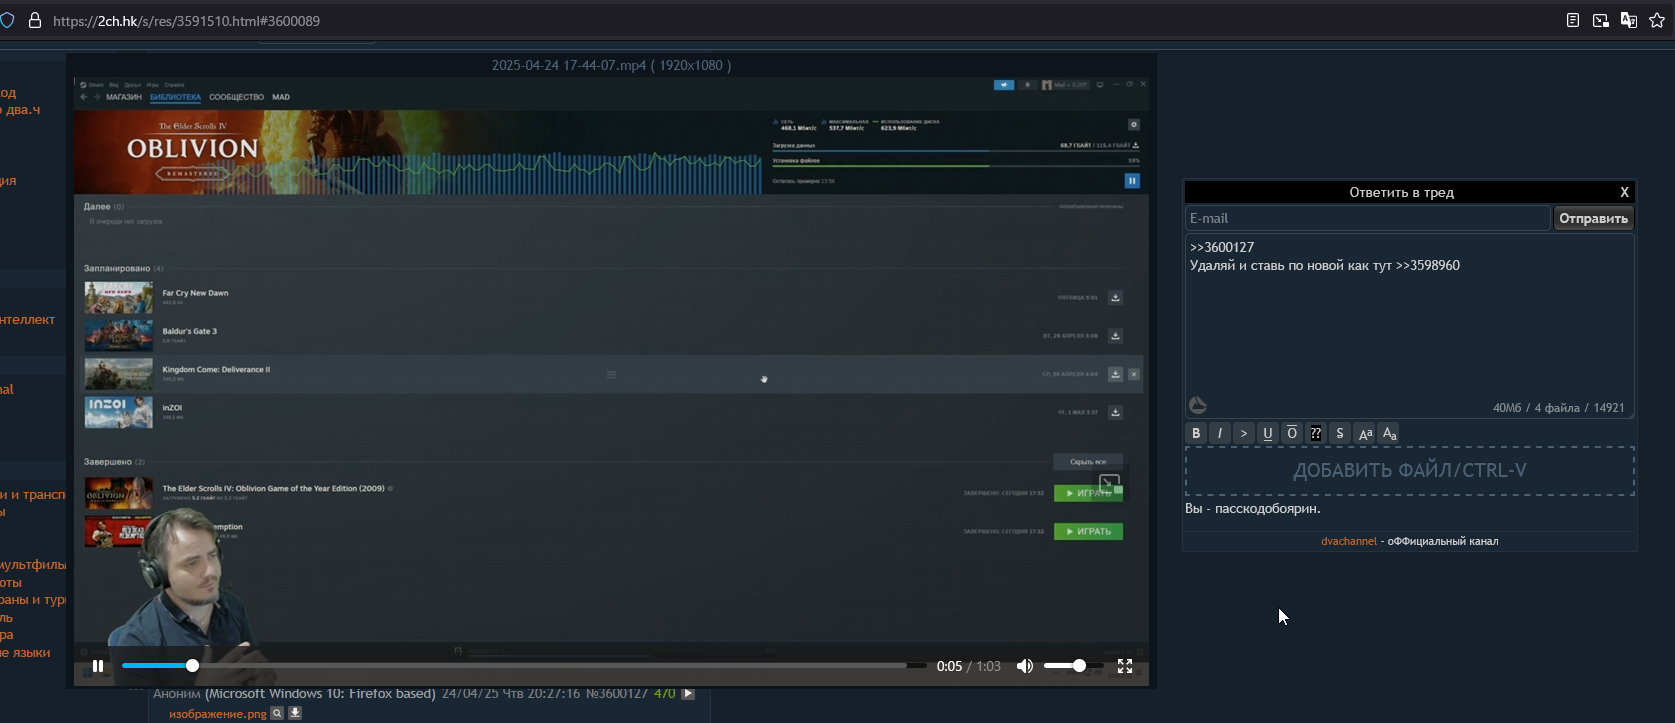
Task: Click the post number №3600127
Action: pos(616,693)
